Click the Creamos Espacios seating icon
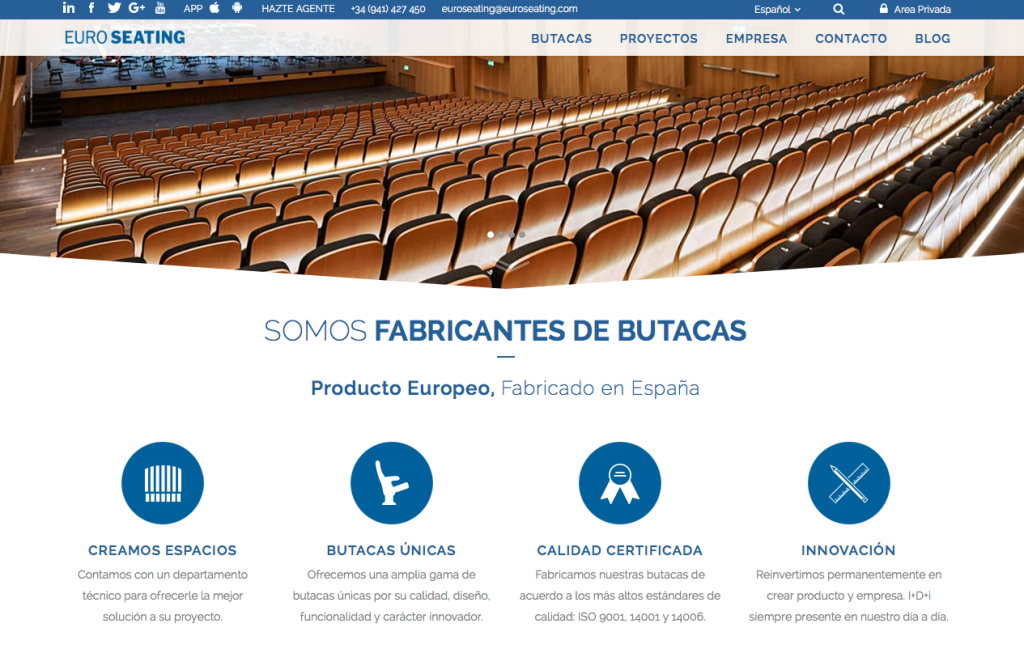The image size is (1024, 666). [162, 482]
